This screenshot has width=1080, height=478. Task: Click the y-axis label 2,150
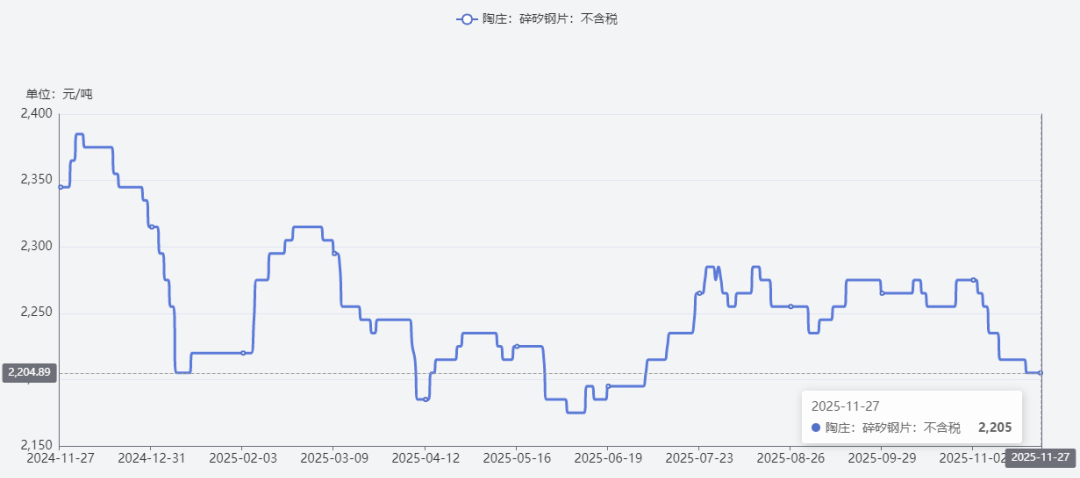click(38, 446)
